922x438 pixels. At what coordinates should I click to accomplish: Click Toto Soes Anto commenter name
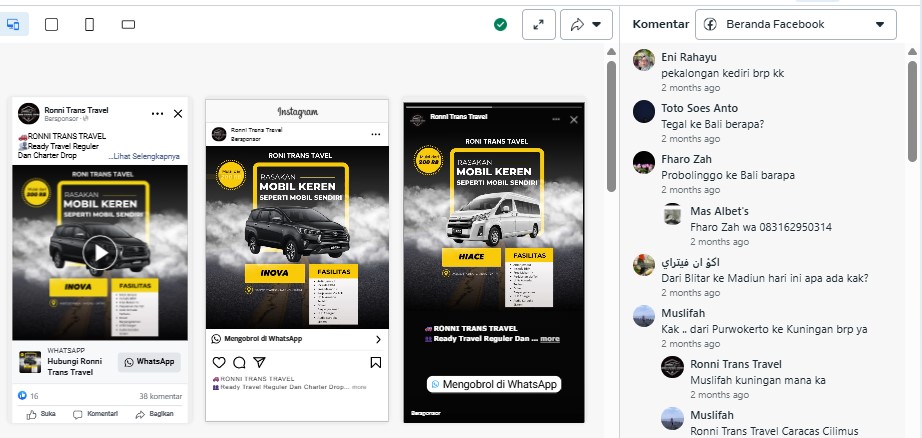(699, 108)
